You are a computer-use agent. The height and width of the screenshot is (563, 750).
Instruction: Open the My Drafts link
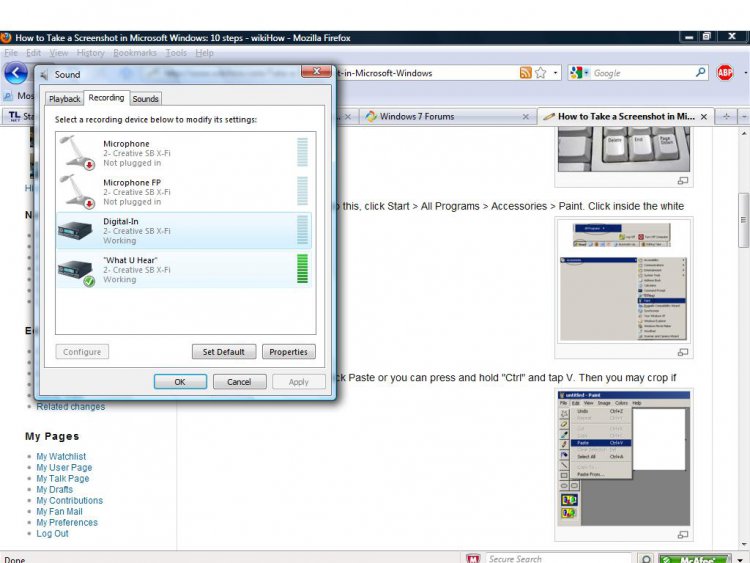(55, 489)
